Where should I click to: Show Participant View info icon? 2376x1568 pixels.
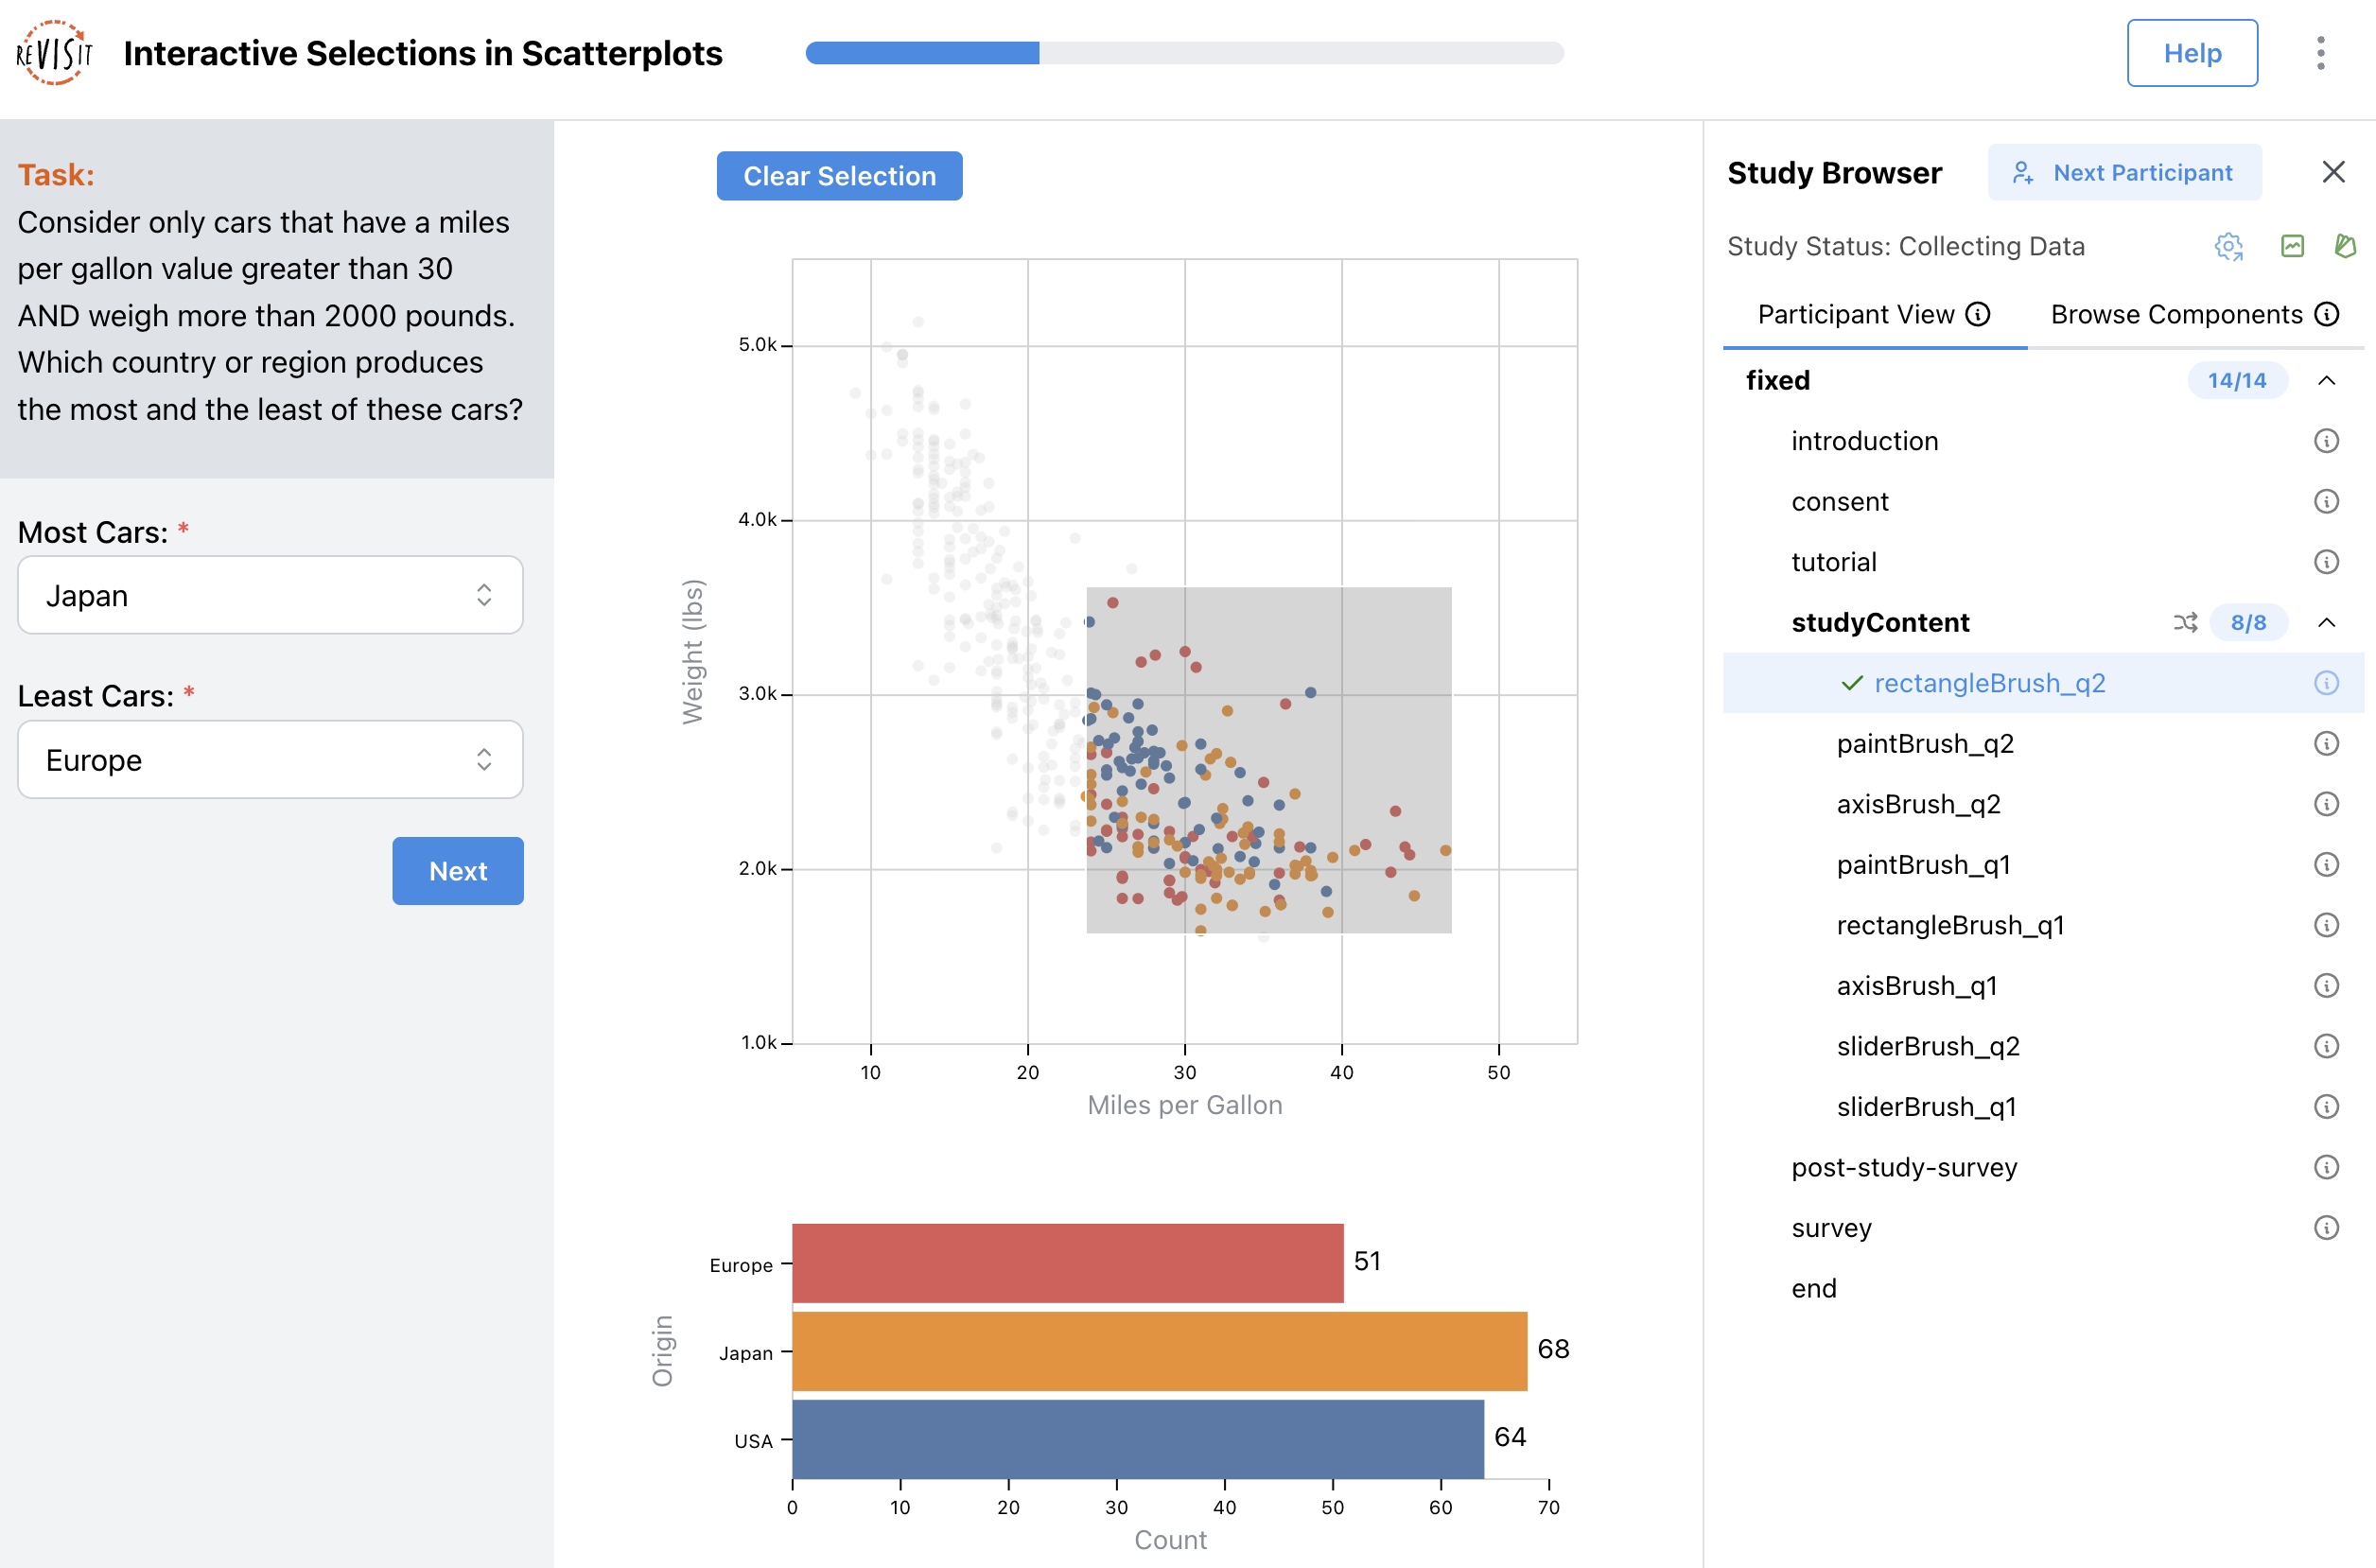[1977, 315]
